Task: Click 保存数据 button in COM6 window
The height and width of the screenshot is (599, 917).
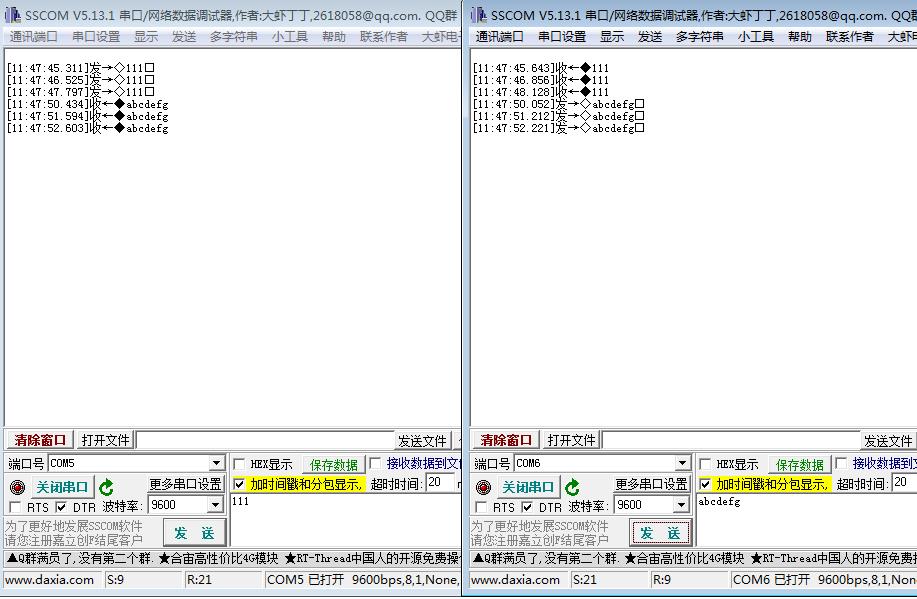Action: tap(800, 465)
